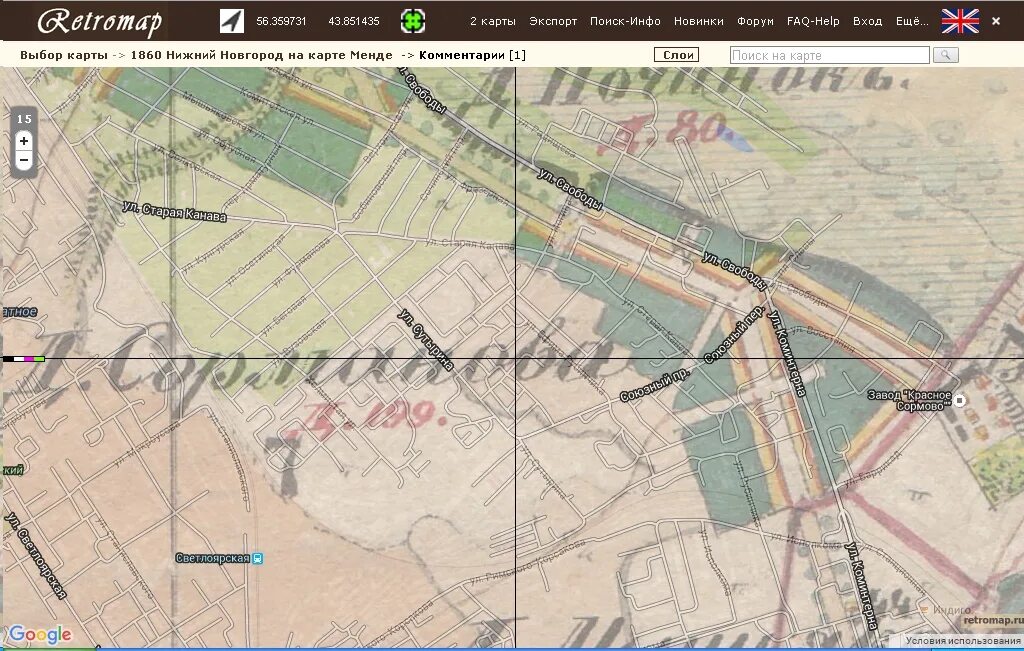
Task: Click '1860 Нижний Новгород на карте Менде' link
Action: pyautogui.click(x=261, y=55)
